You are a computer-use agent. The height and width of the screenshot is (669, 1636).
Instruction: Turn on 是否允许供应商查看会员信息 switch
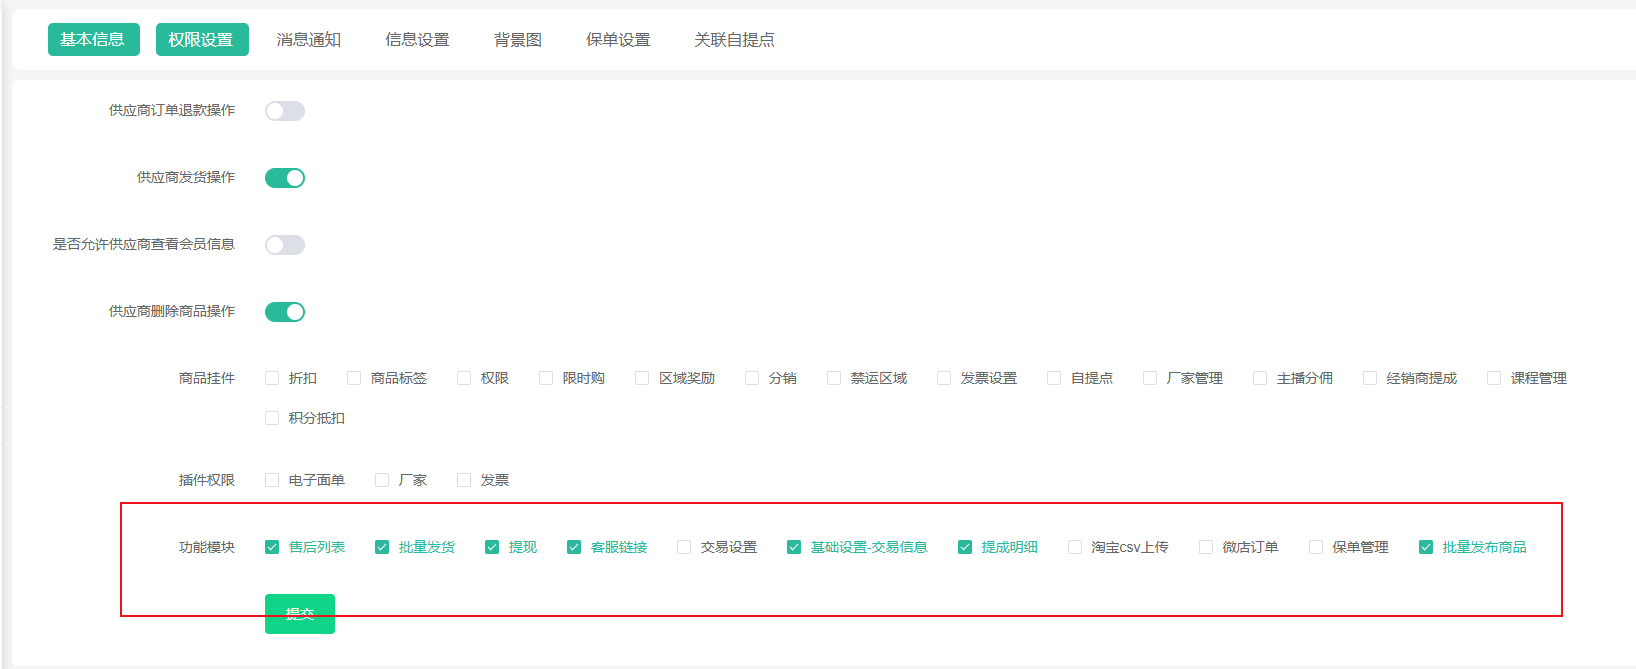(x=285, y=245)
